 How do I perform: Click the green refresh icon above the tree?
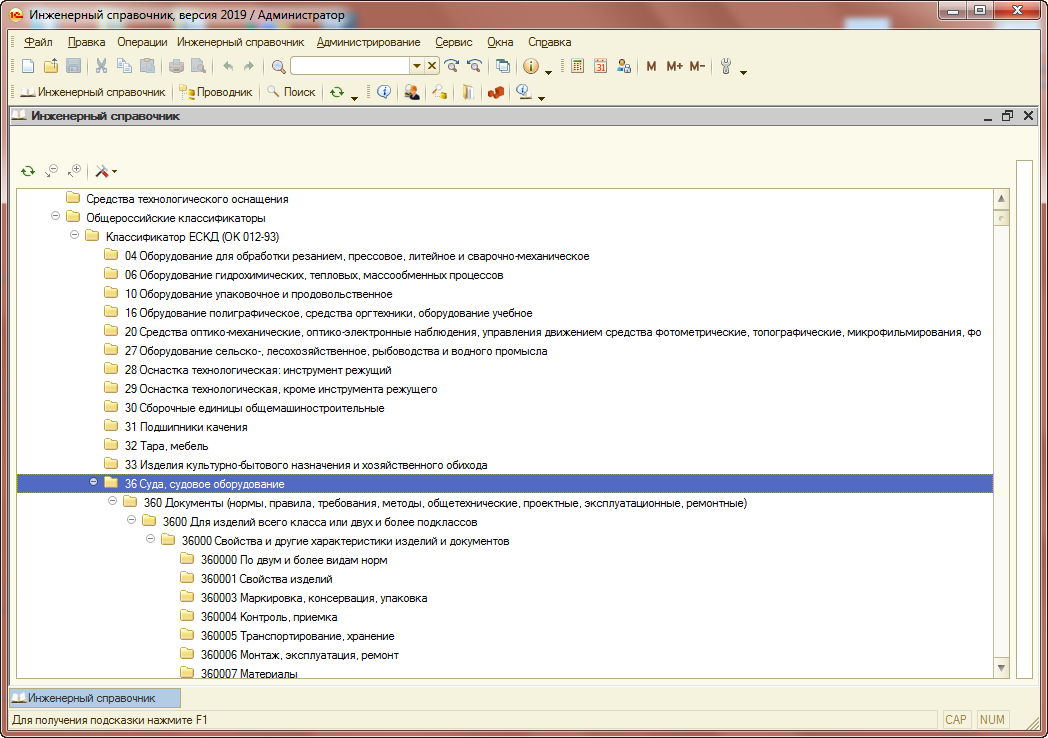pyautogui.click(x=28, y=171)
